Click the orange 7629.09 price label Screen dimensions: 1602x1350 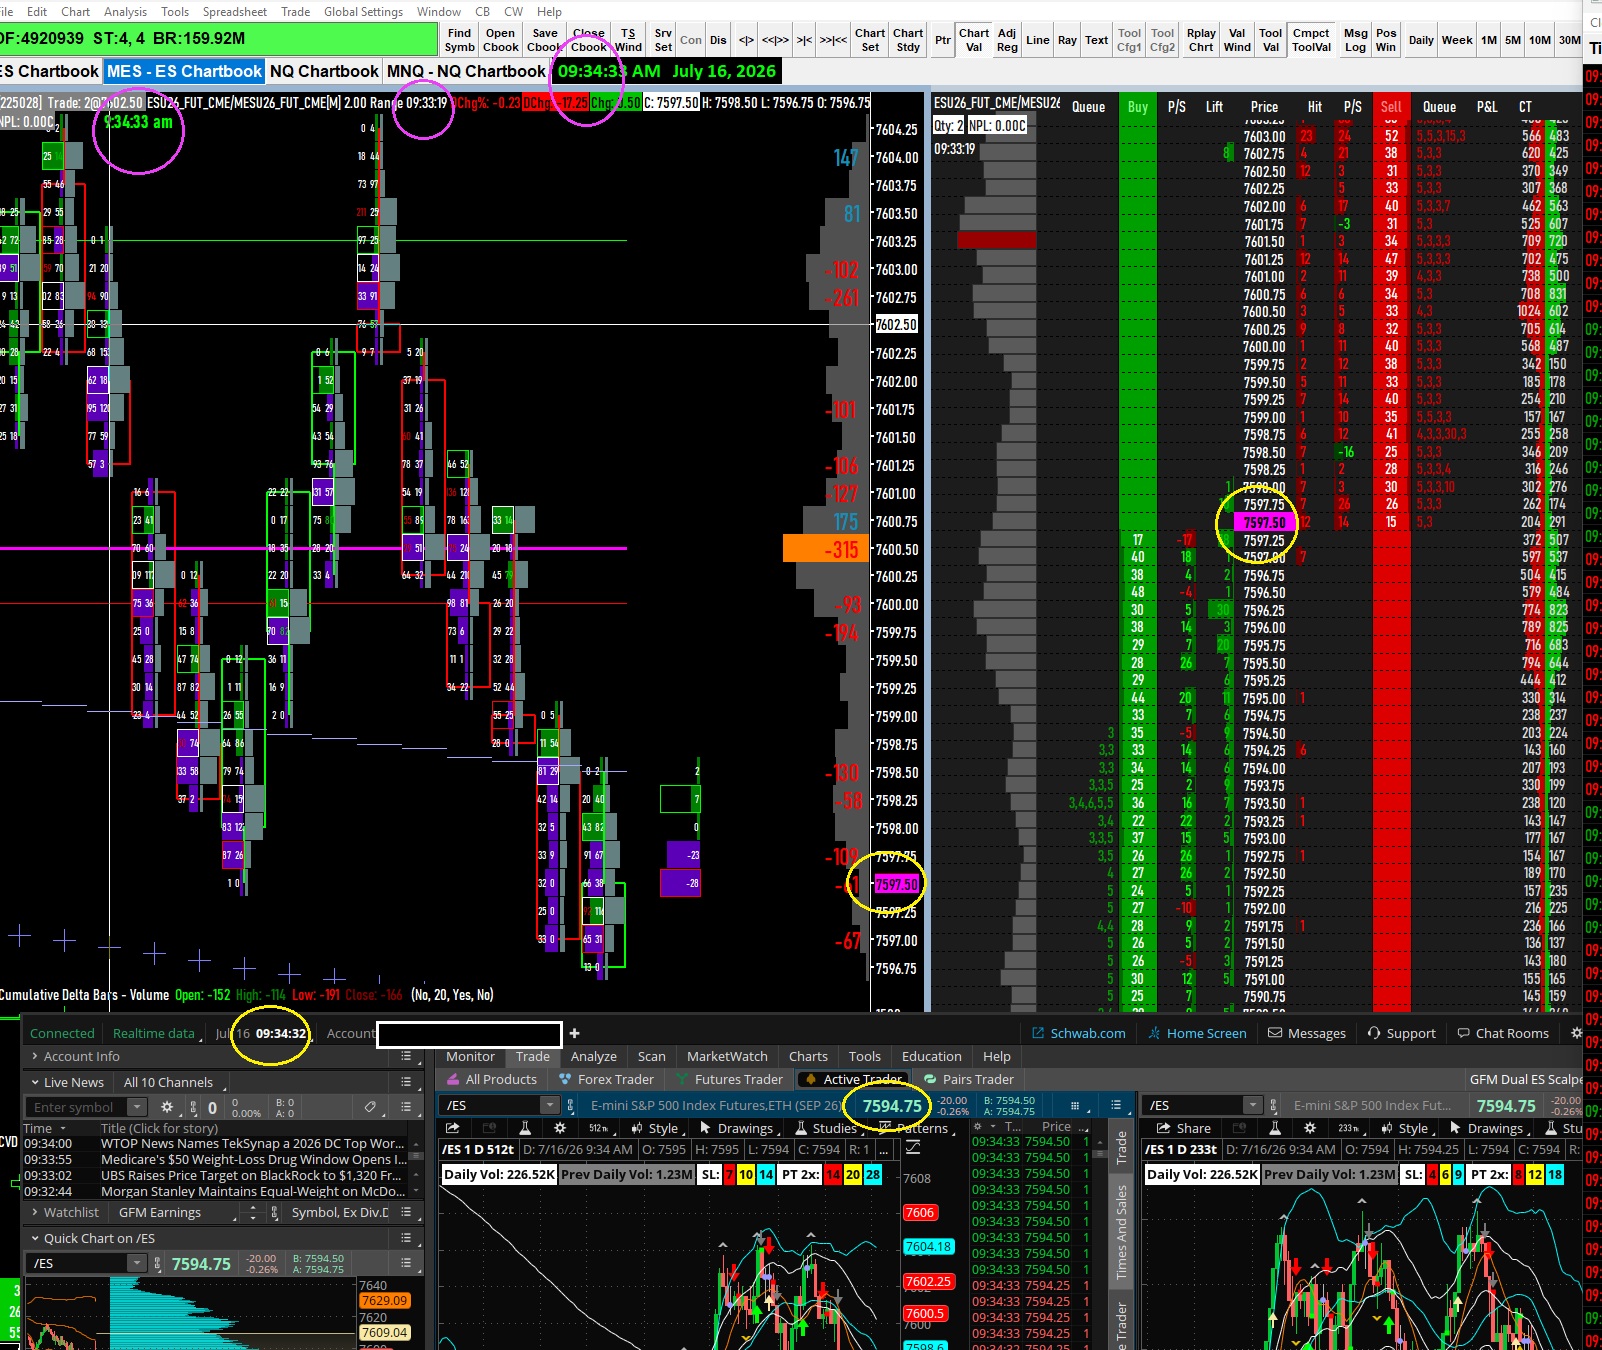[384, 1300]
